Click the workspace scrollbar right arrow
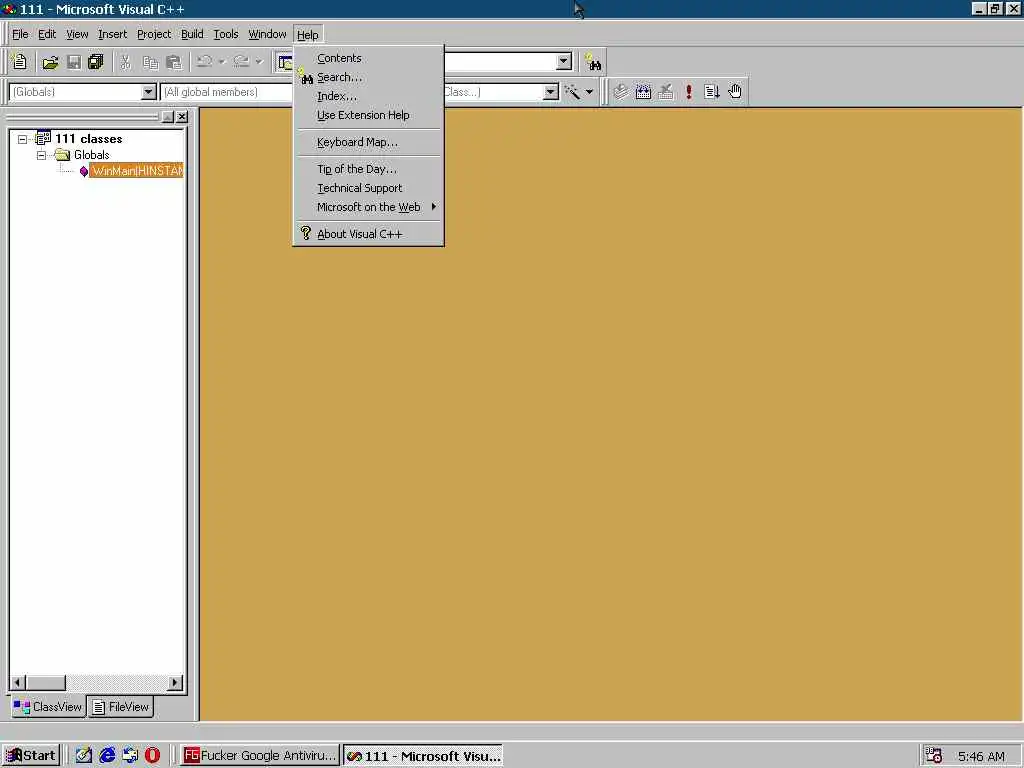This screenshot has height=768, width=1024. coord(174,683)
